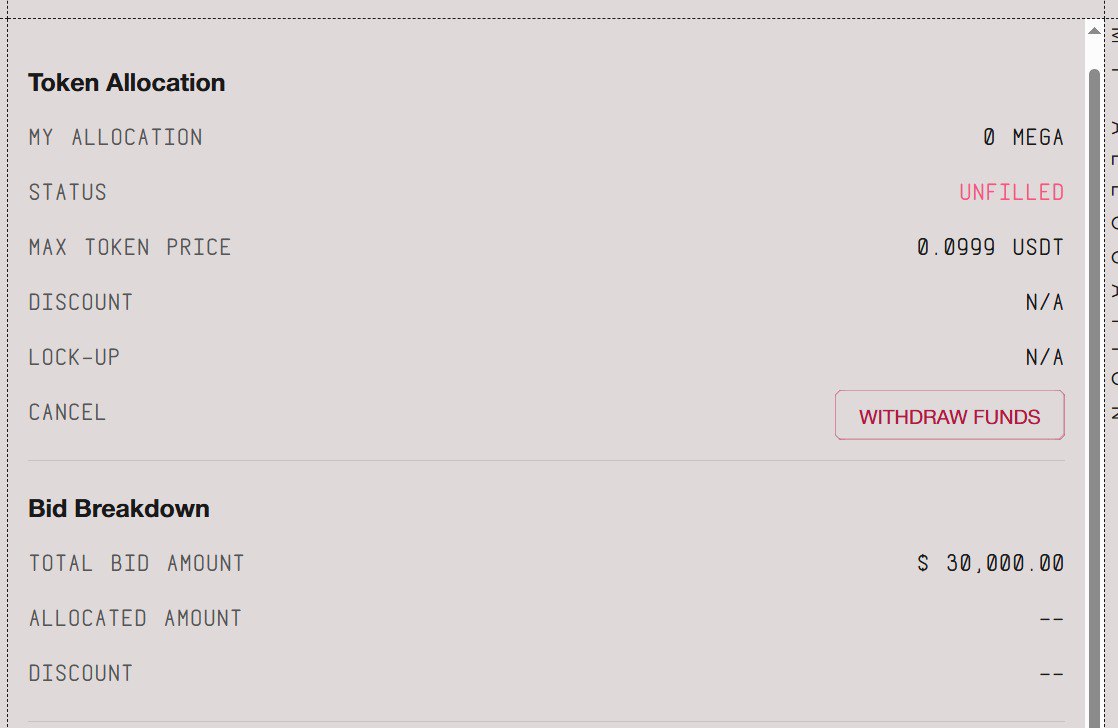Click DISCOUNT label under Bid Breakdown
This screenshot has width=1118, height=728.
81,674
